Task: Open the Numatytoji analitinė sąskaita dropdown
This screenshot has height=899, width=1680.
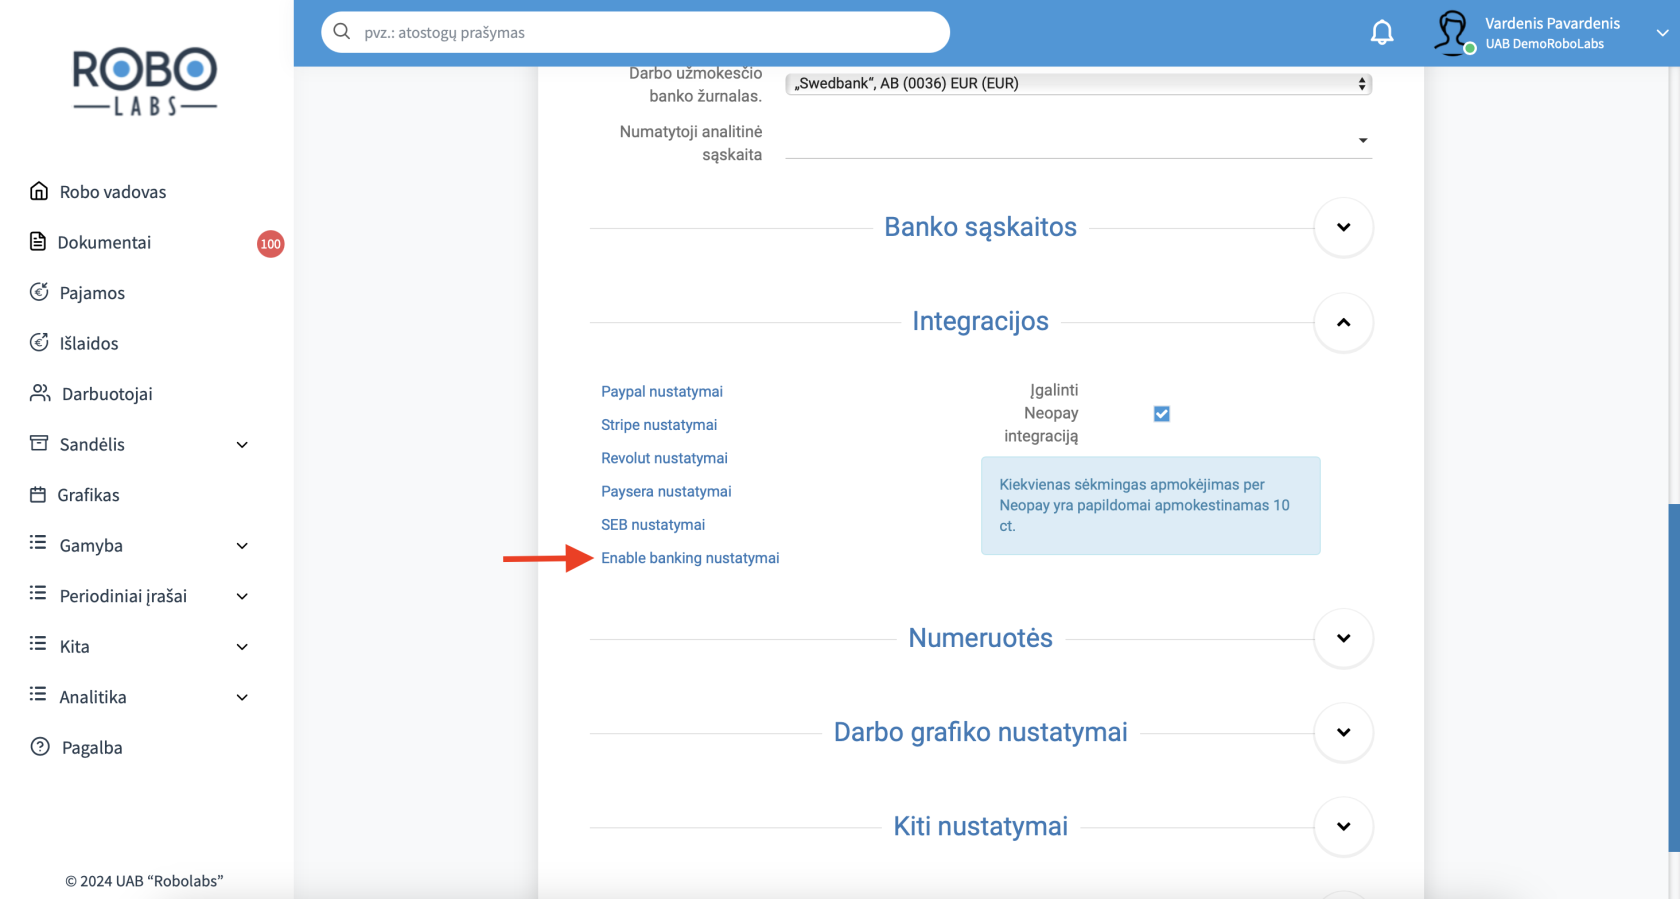Action: pos(1079,141)
